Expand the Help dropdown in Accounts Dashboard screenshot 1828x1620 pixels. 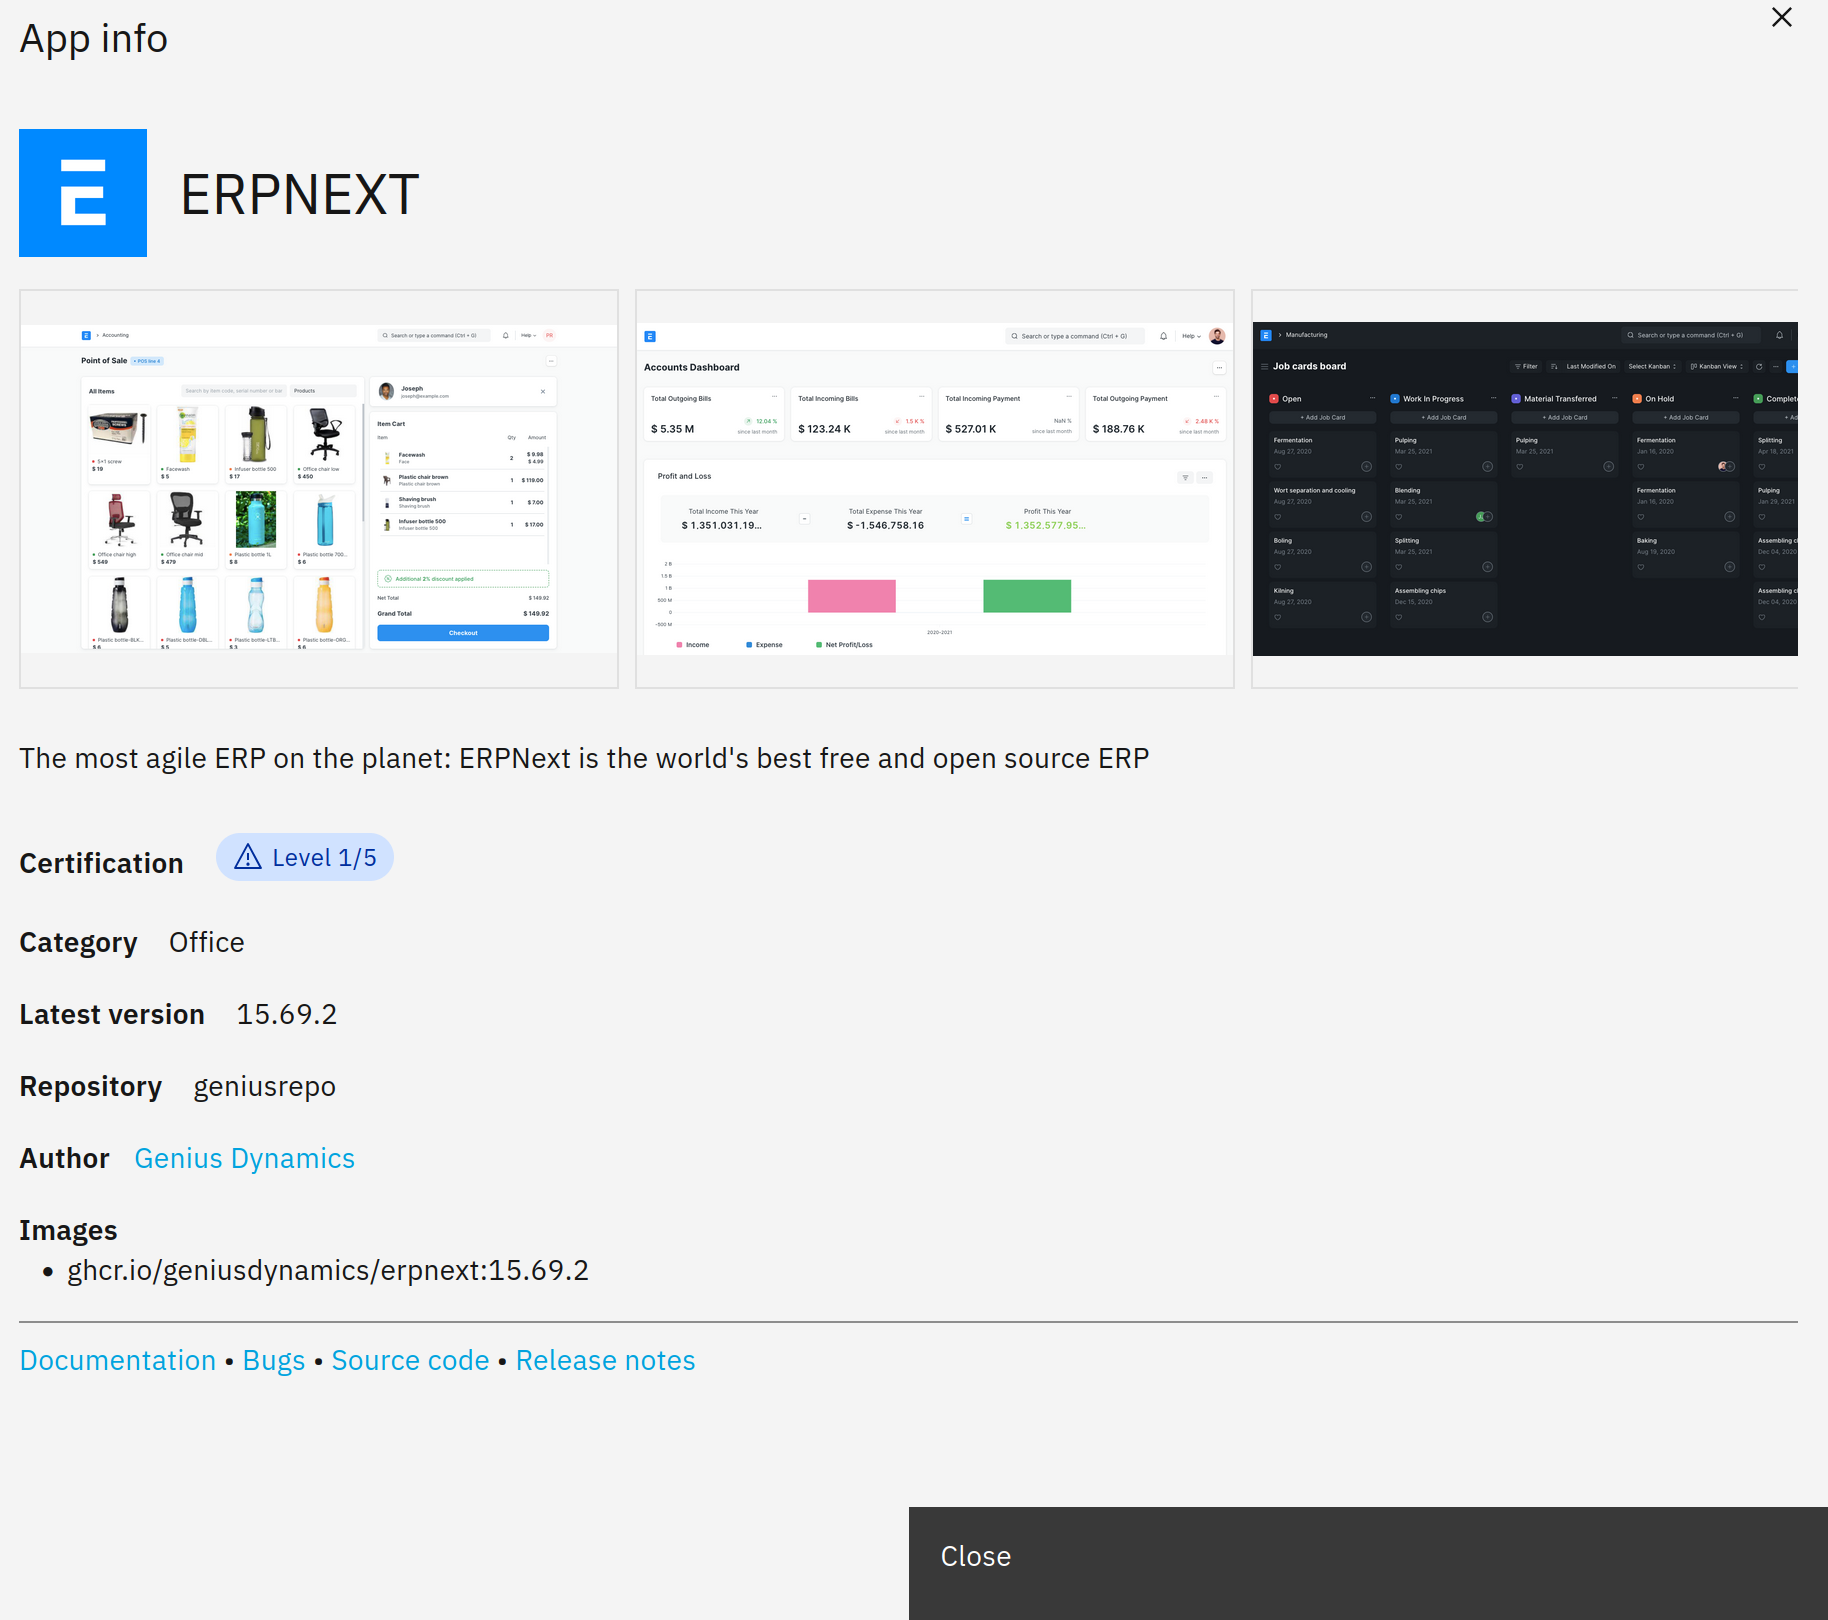[1191, 336]
